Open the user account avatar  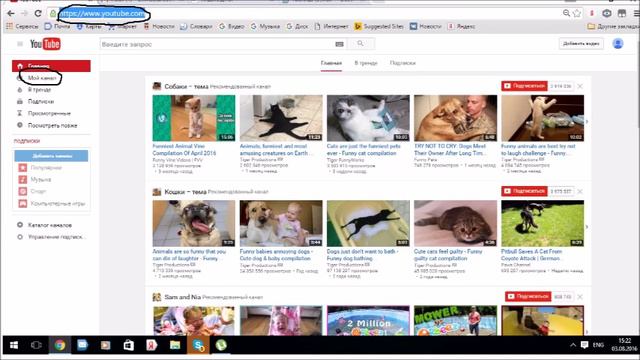(618, 44)
